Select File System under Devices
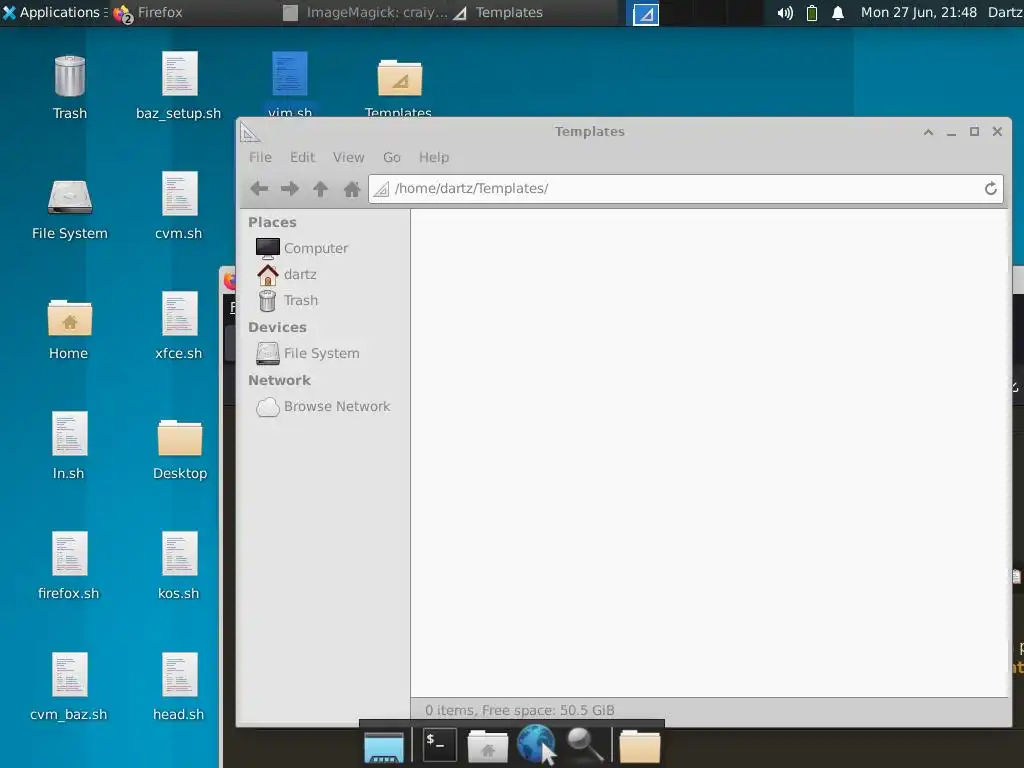Screen dimensions: 1024x768 click(x=308, y=353)
